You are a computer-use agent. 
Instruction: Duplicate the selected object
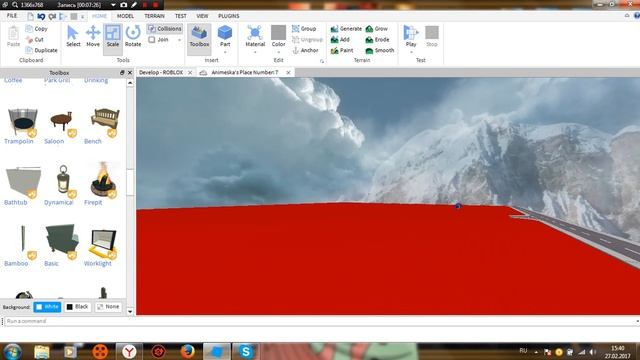(41, 50)
